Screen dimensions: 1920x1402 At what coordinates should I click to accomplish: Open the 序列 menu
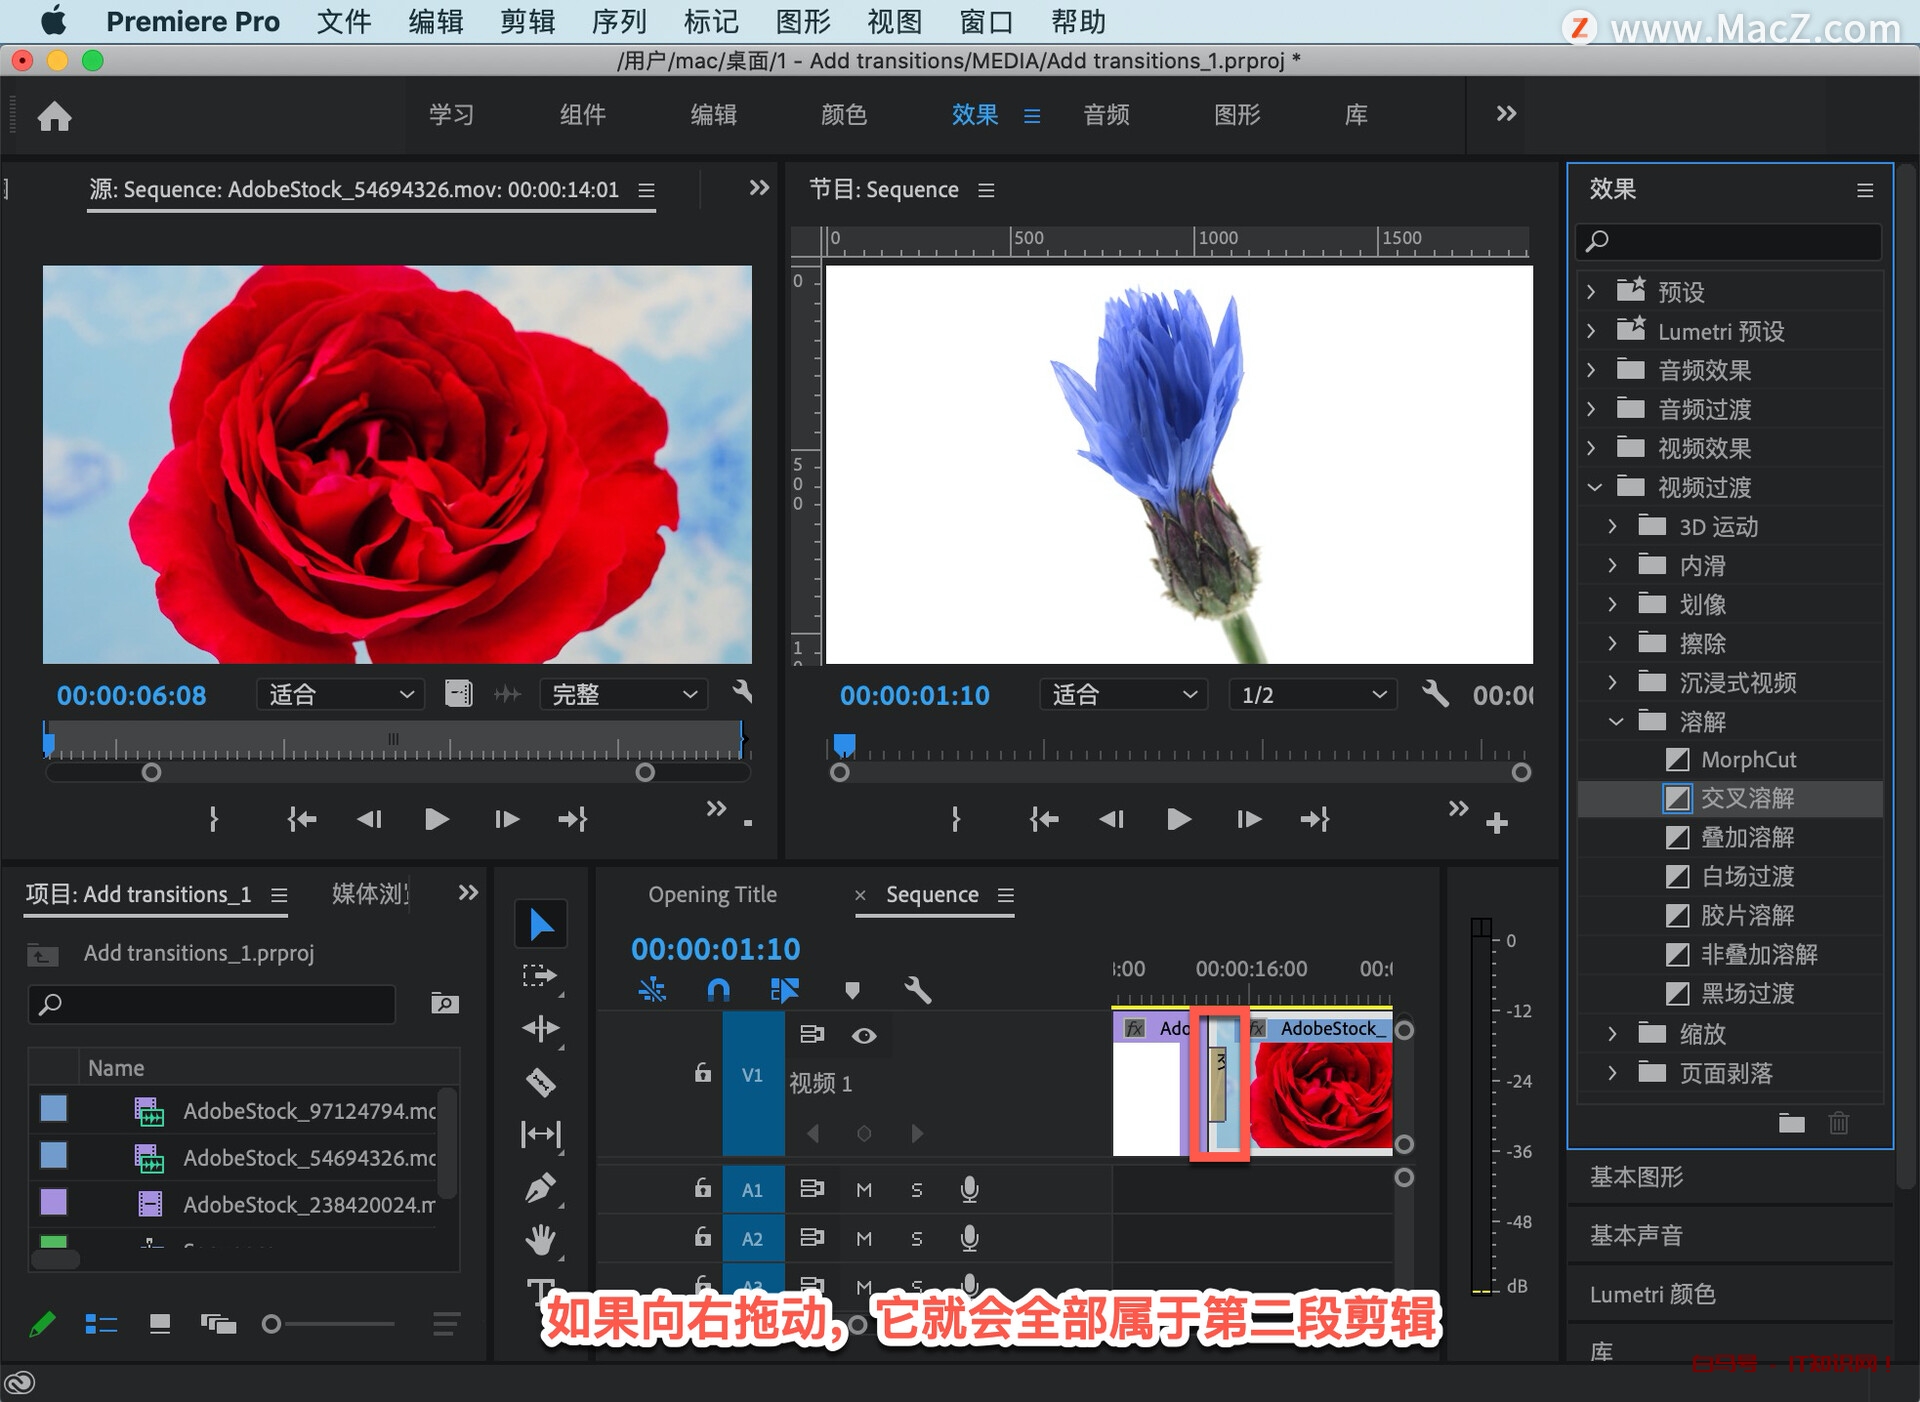(x=618, y=21)
